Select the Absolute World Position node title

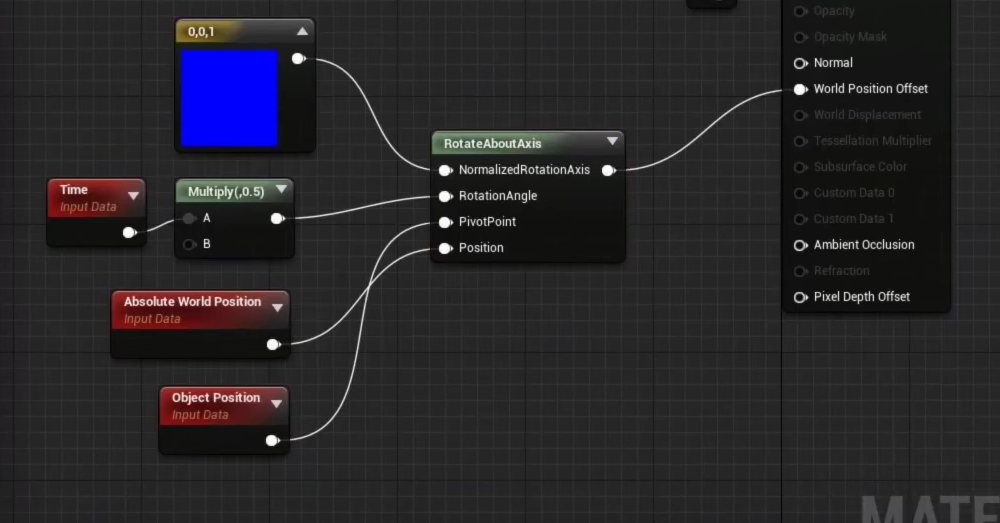[x=193, y=302]
